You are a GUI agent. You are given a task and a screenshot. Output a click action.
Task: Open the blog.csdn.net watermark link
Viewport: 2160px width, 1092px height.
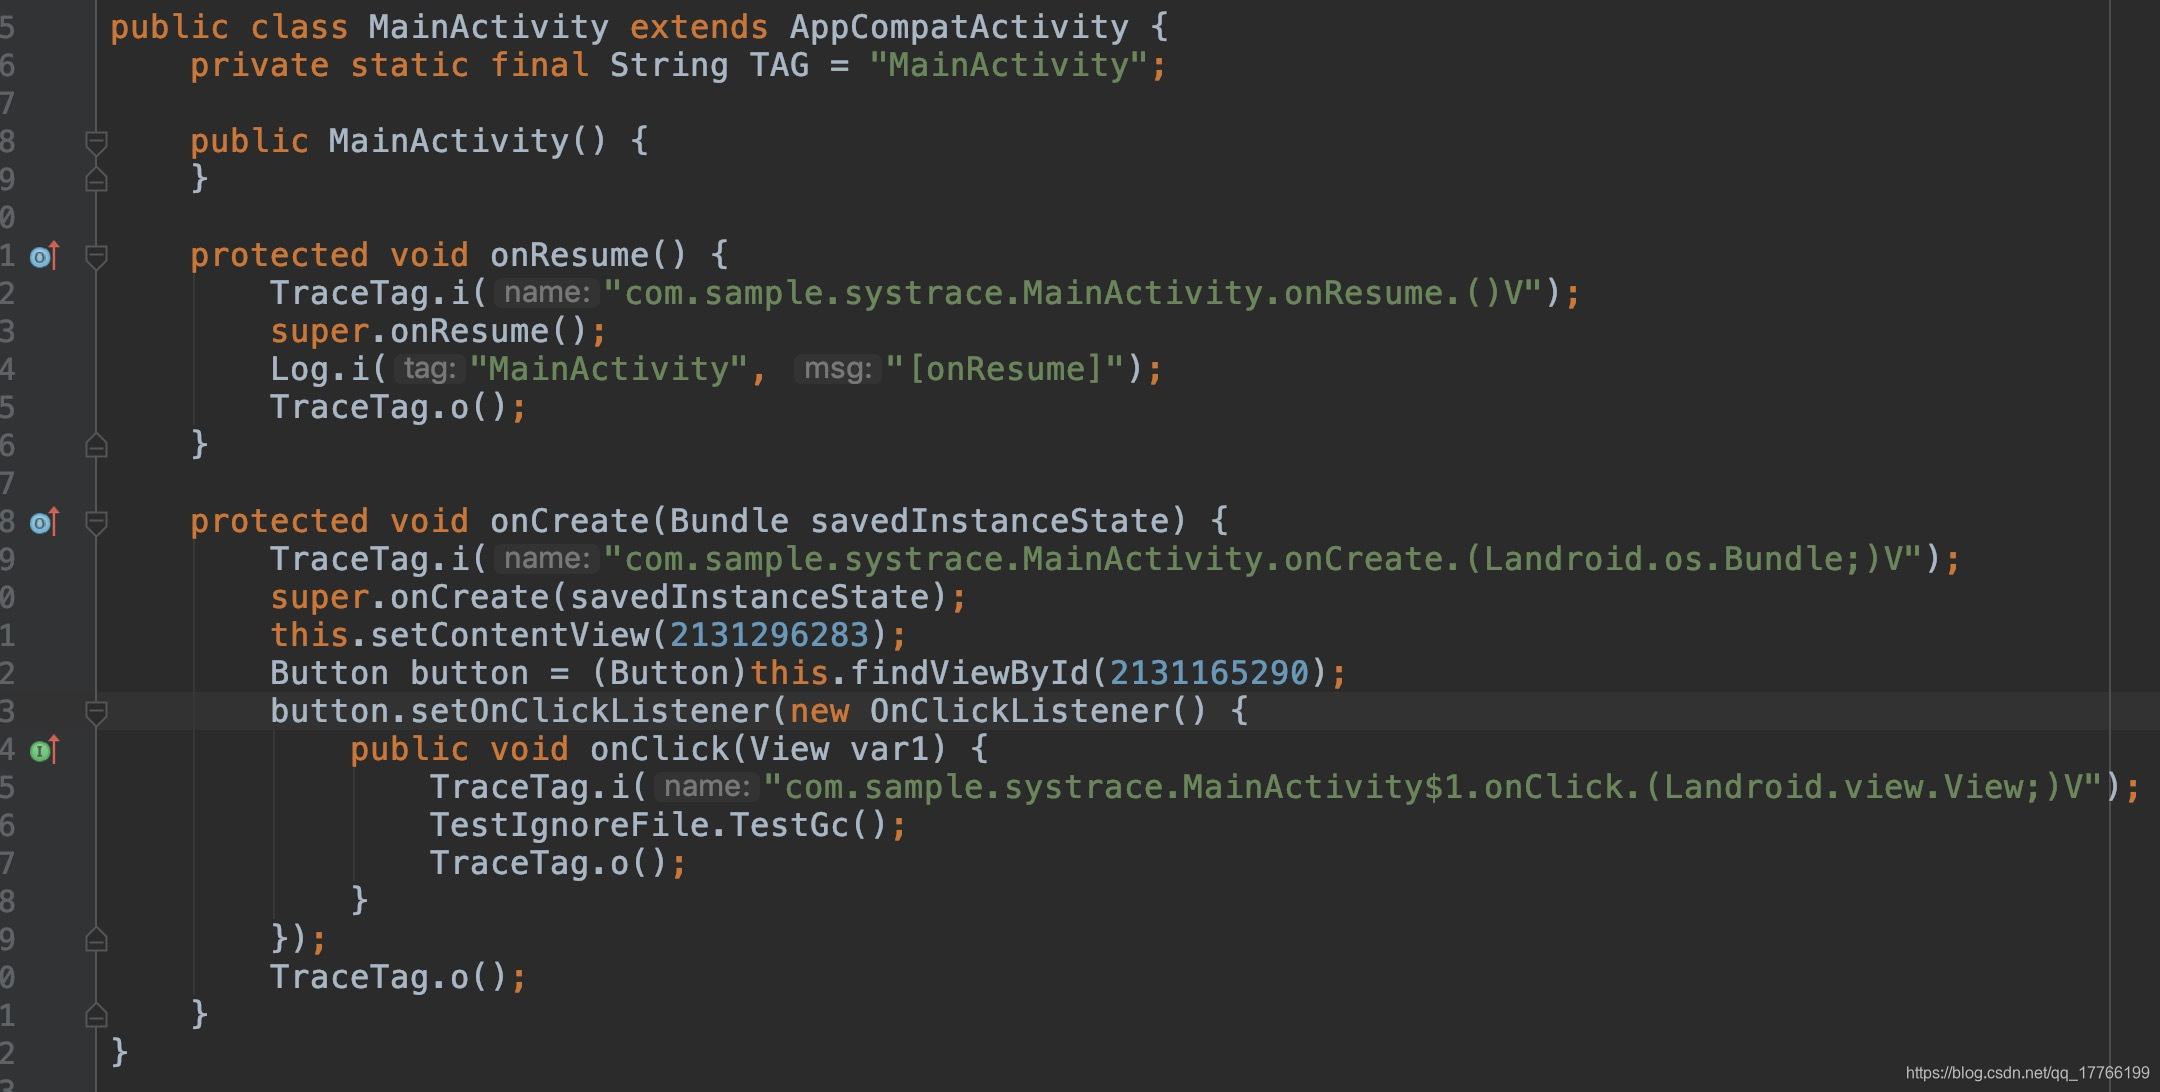(x=2026, y=1073)
